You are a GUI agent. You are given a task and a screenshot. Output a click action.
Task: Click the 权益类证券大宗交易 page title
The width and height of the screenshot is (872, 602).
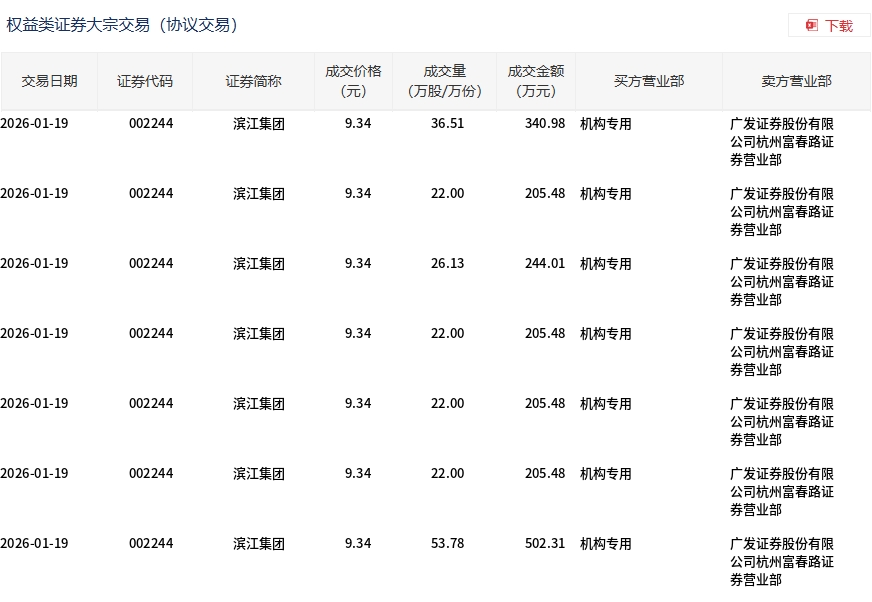point(122,25)
